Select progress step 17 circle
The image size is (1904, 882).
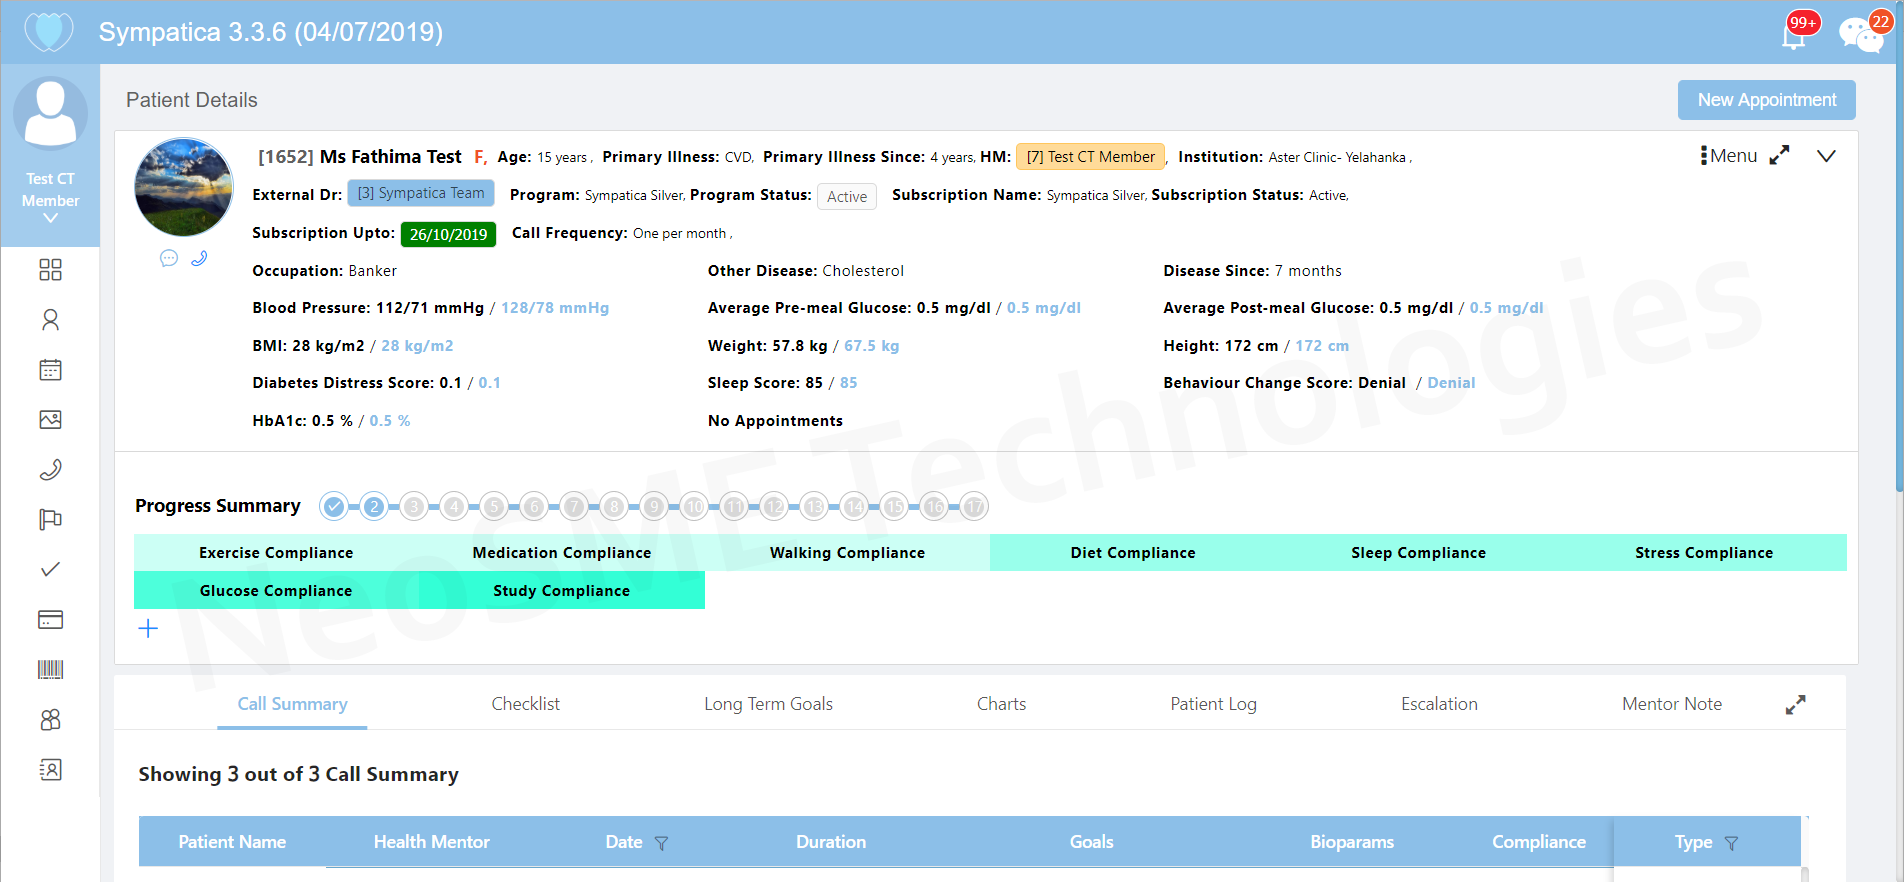click(974, 507)
